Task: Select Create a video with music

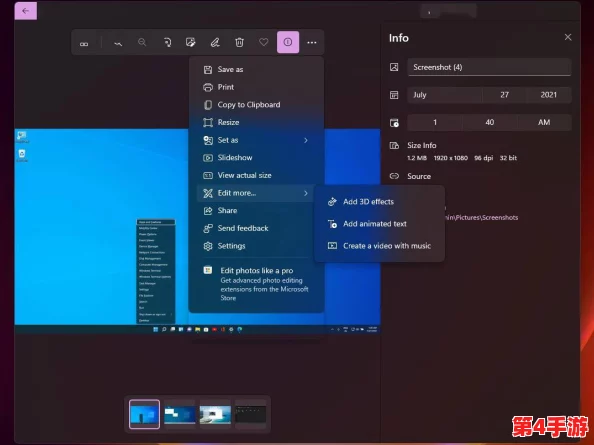Action: [379, 246]
